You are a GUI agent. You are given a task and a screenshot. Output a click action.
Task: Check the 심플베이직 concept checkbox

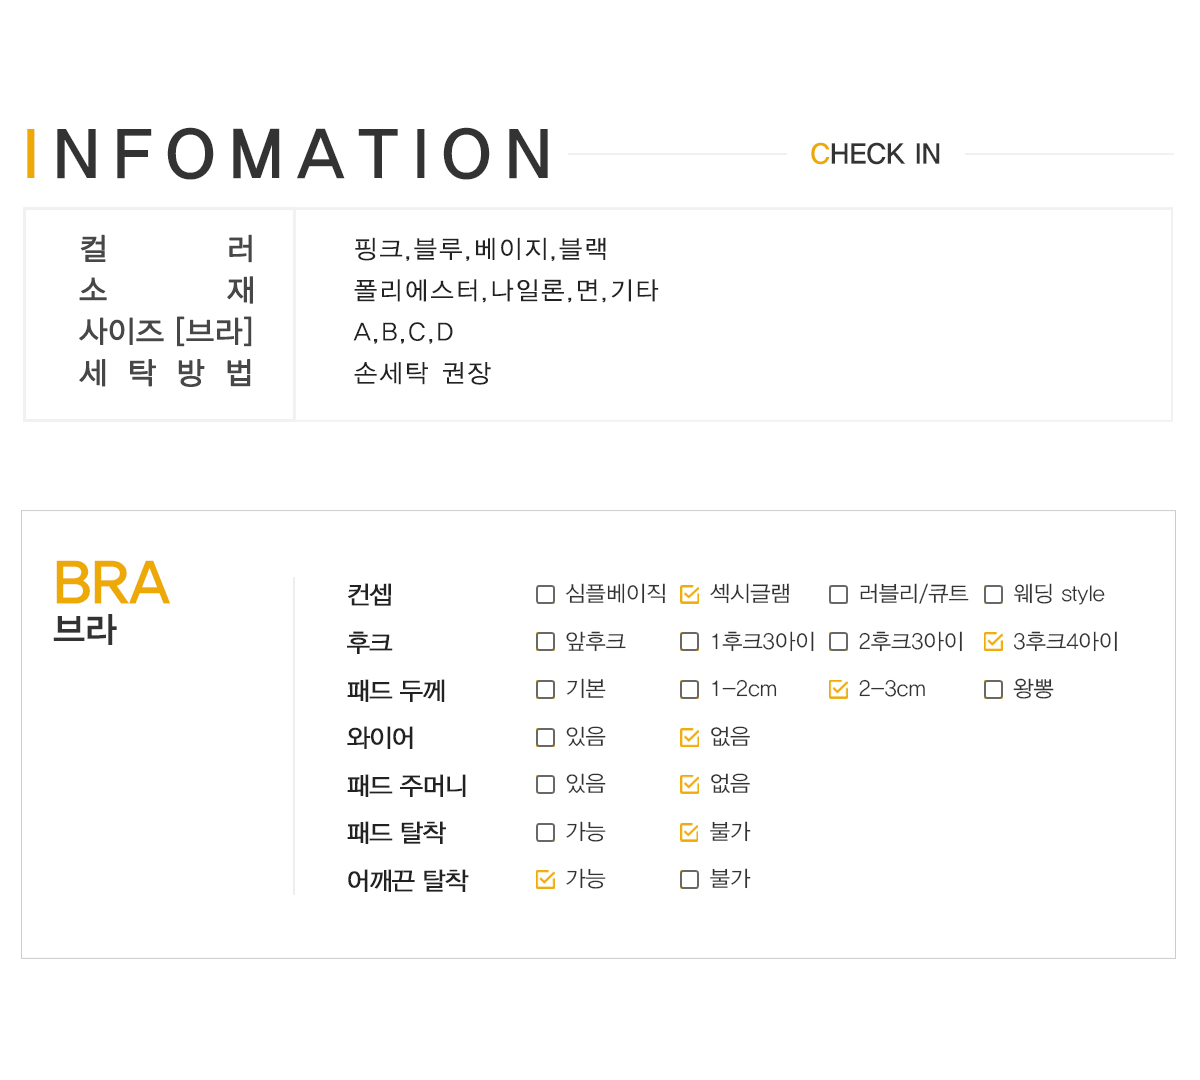coord(545,595)
